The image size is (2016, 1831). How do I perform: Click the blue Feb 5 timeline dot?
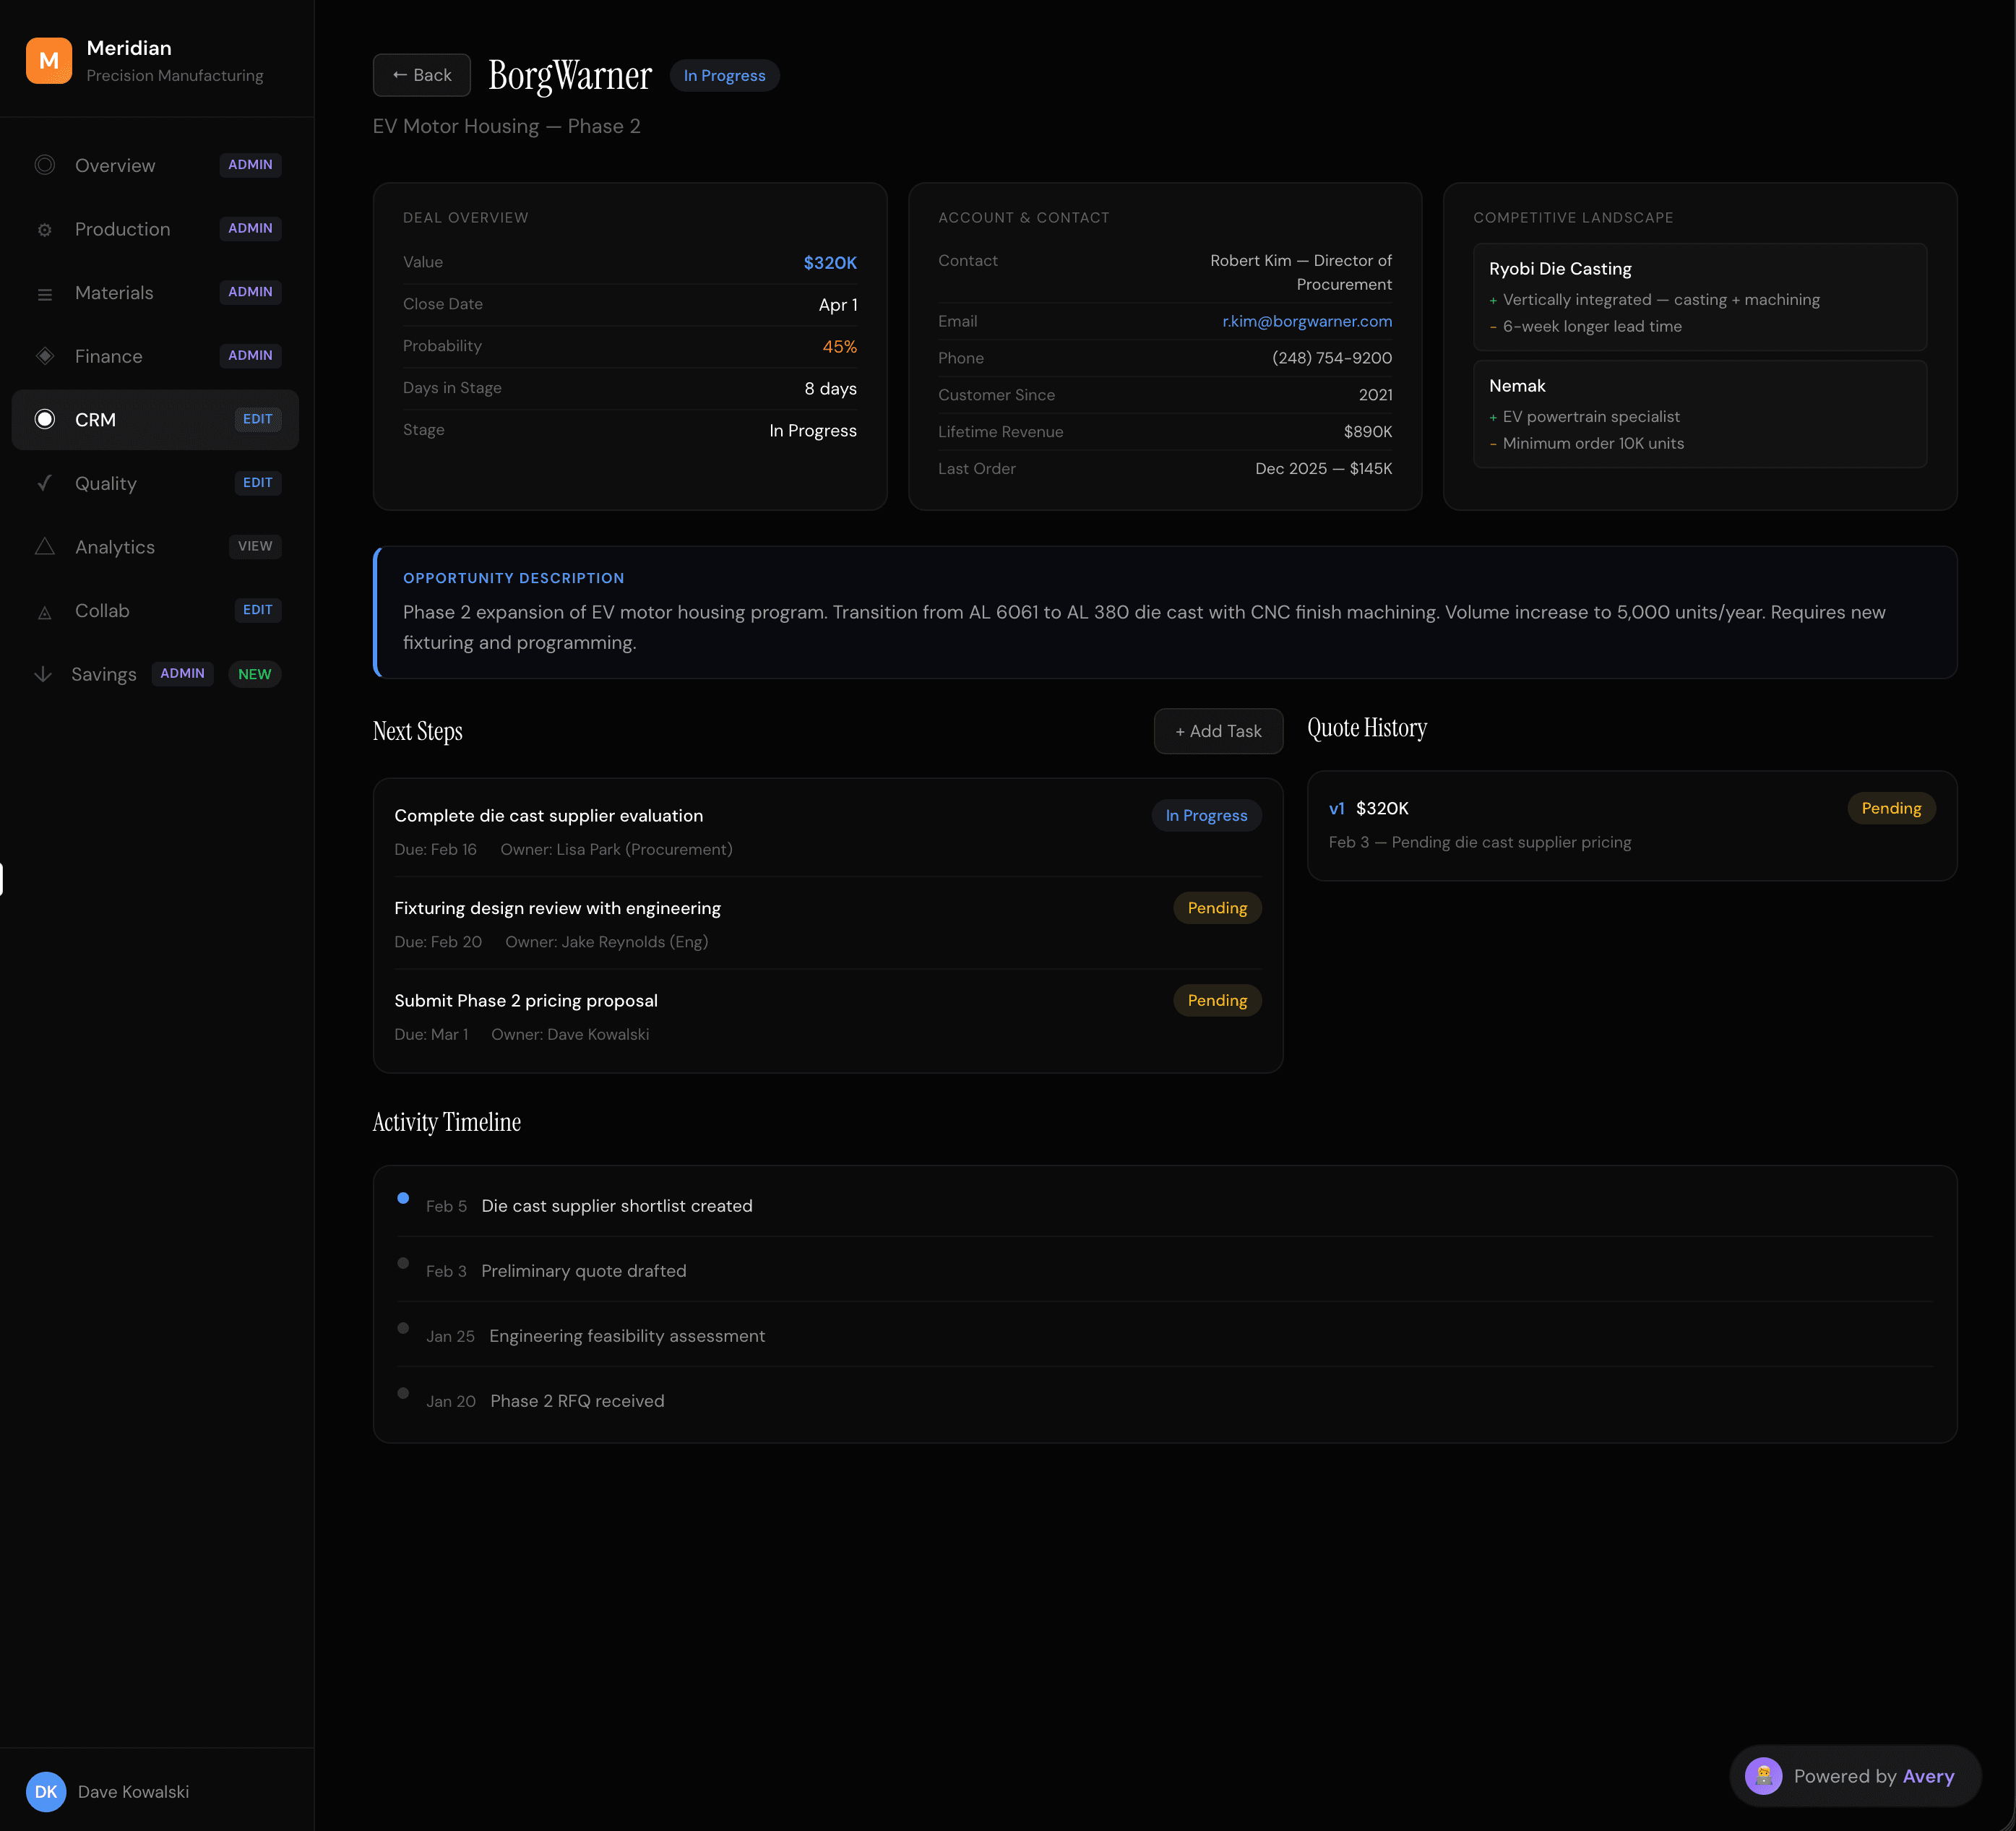[x=403, y=1198]
